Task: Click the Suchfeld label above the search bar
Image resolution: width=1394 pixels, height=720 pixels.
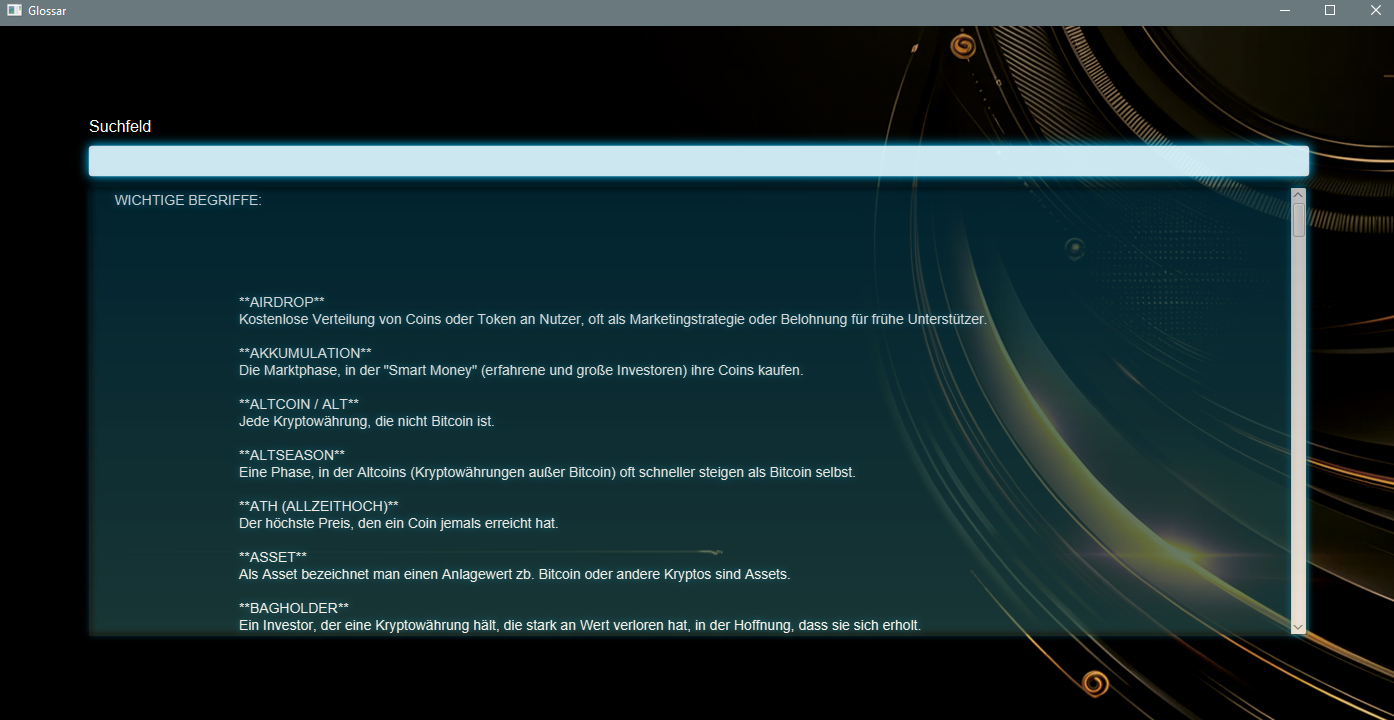Action: click(119, 126)
